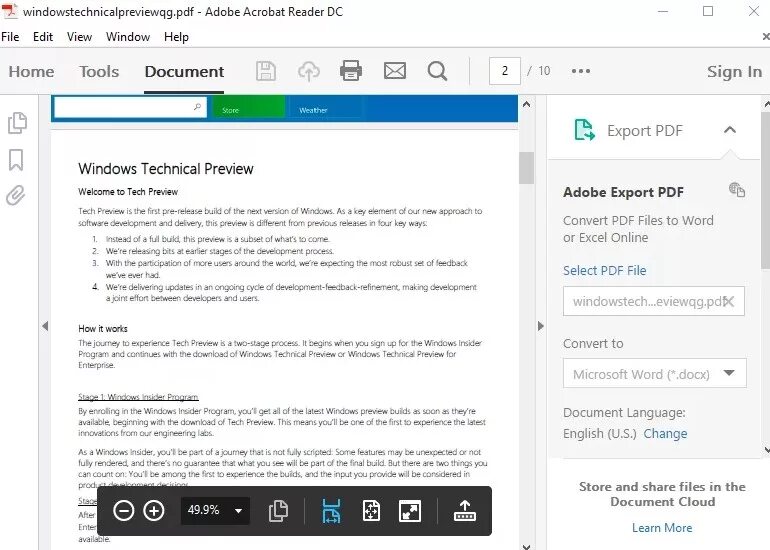Open the Edit menu
Screen dimensions: 770x550
click(43, 37)
